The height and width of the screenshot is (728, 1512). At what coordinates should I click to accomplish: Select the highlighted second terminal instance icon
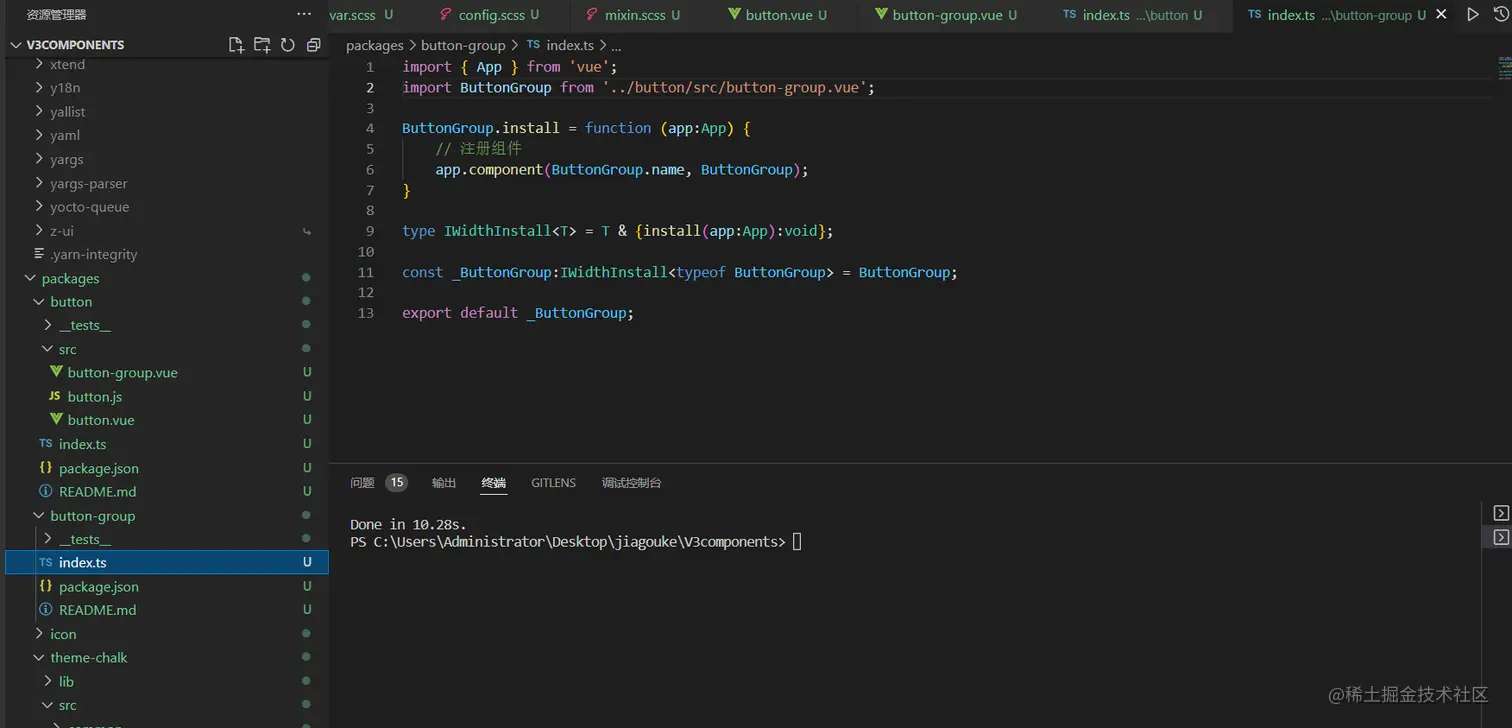pos(1501,537)
